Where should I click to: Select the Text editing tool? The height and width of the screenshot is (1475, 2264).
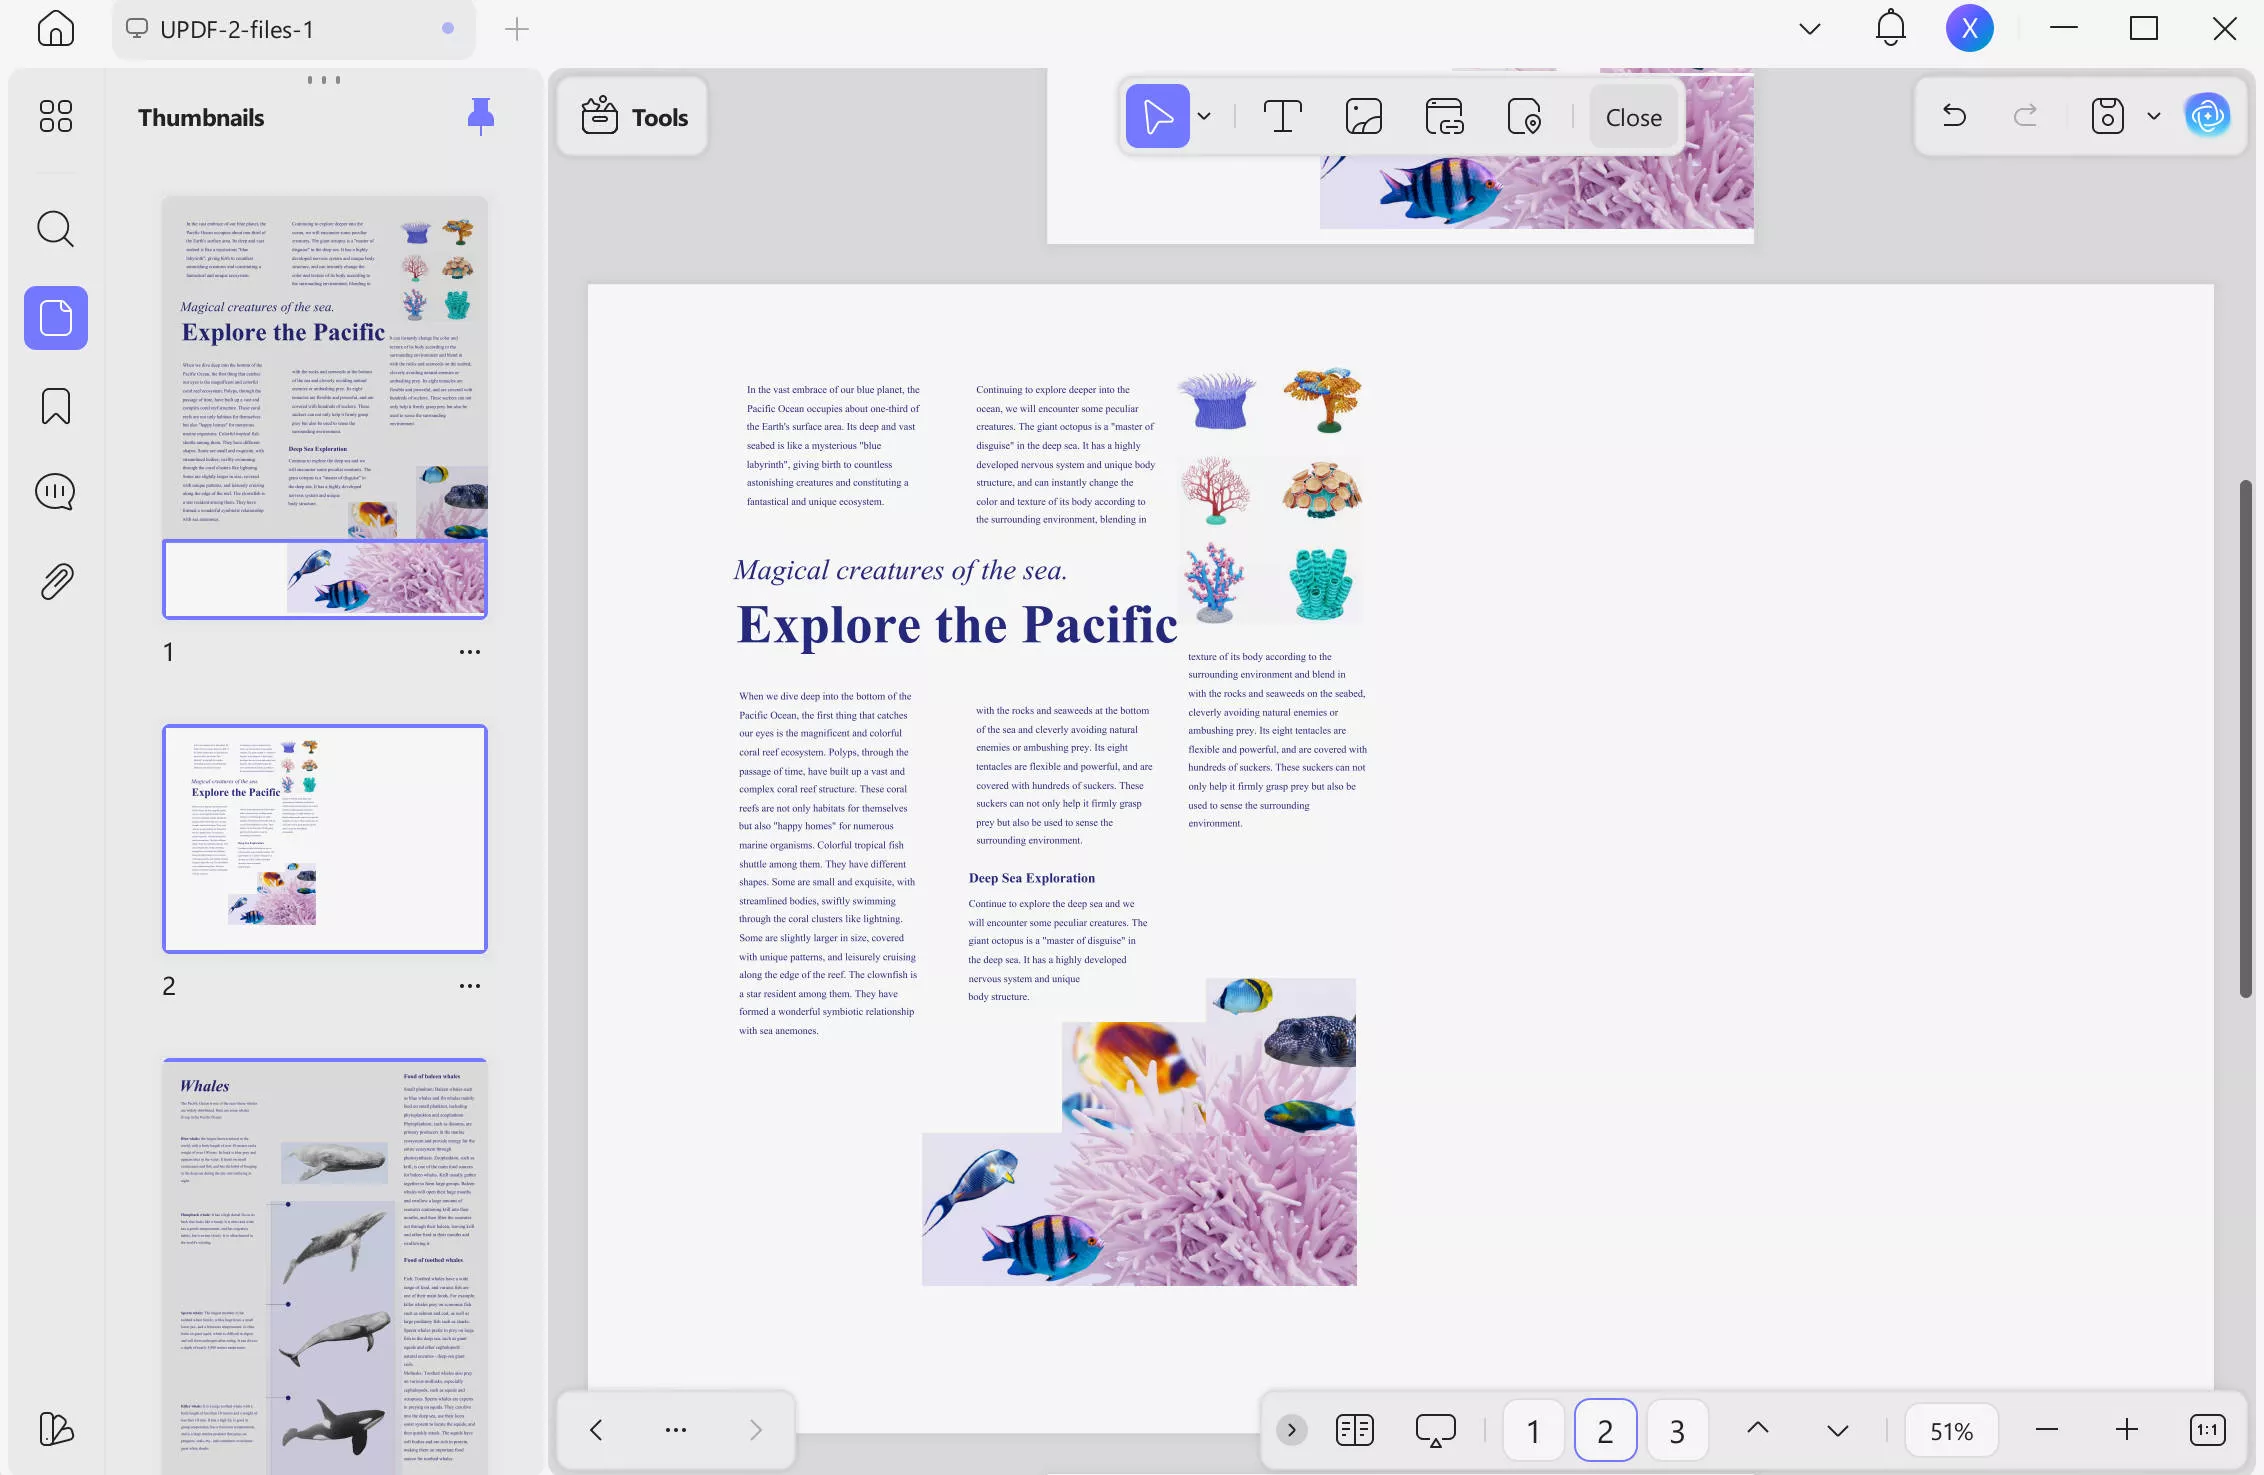click(x=1283, y=116)
